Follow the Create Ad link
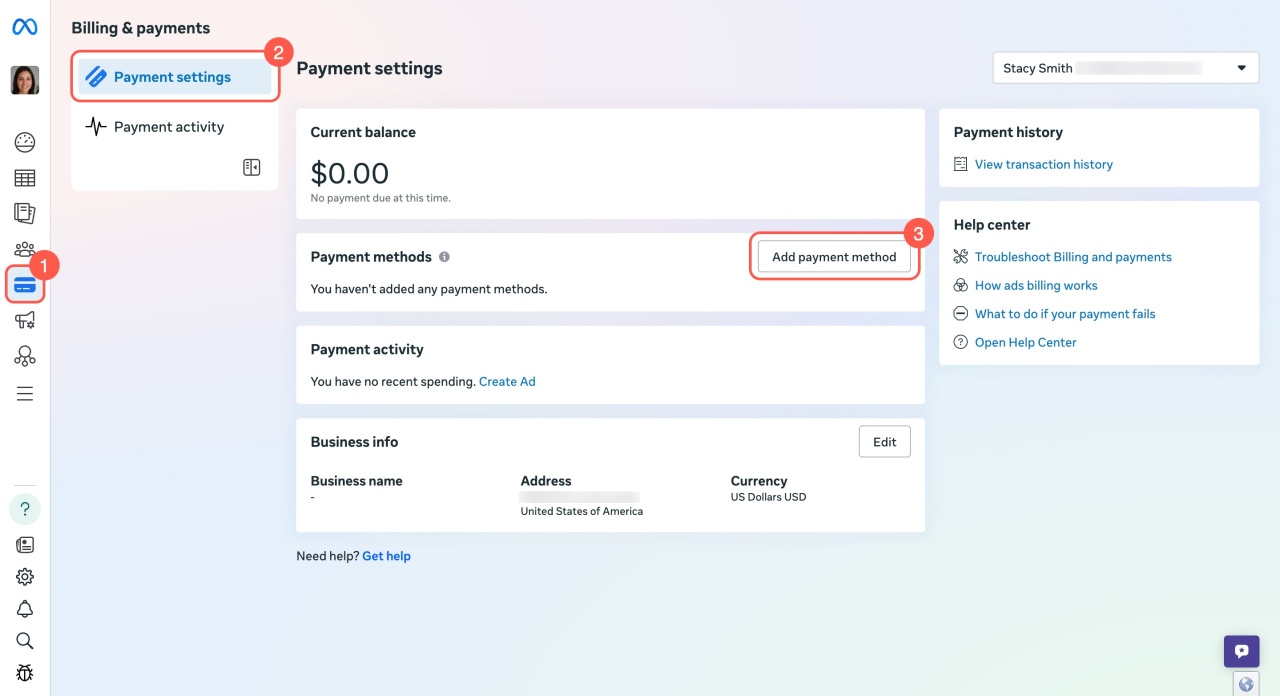The height and width of the screenshot is (696, 1280). [x=507, y=382]
